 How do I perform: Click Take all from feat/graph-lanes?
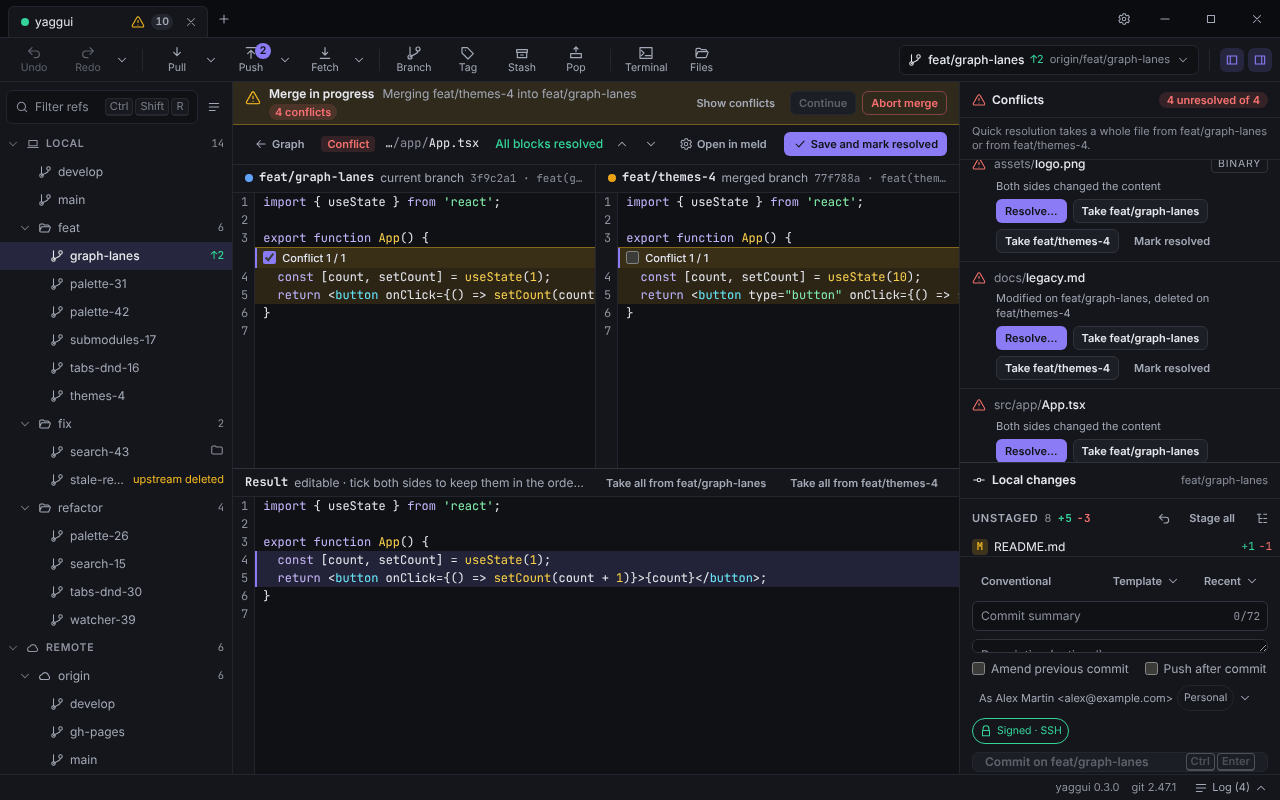click(686, 483)
